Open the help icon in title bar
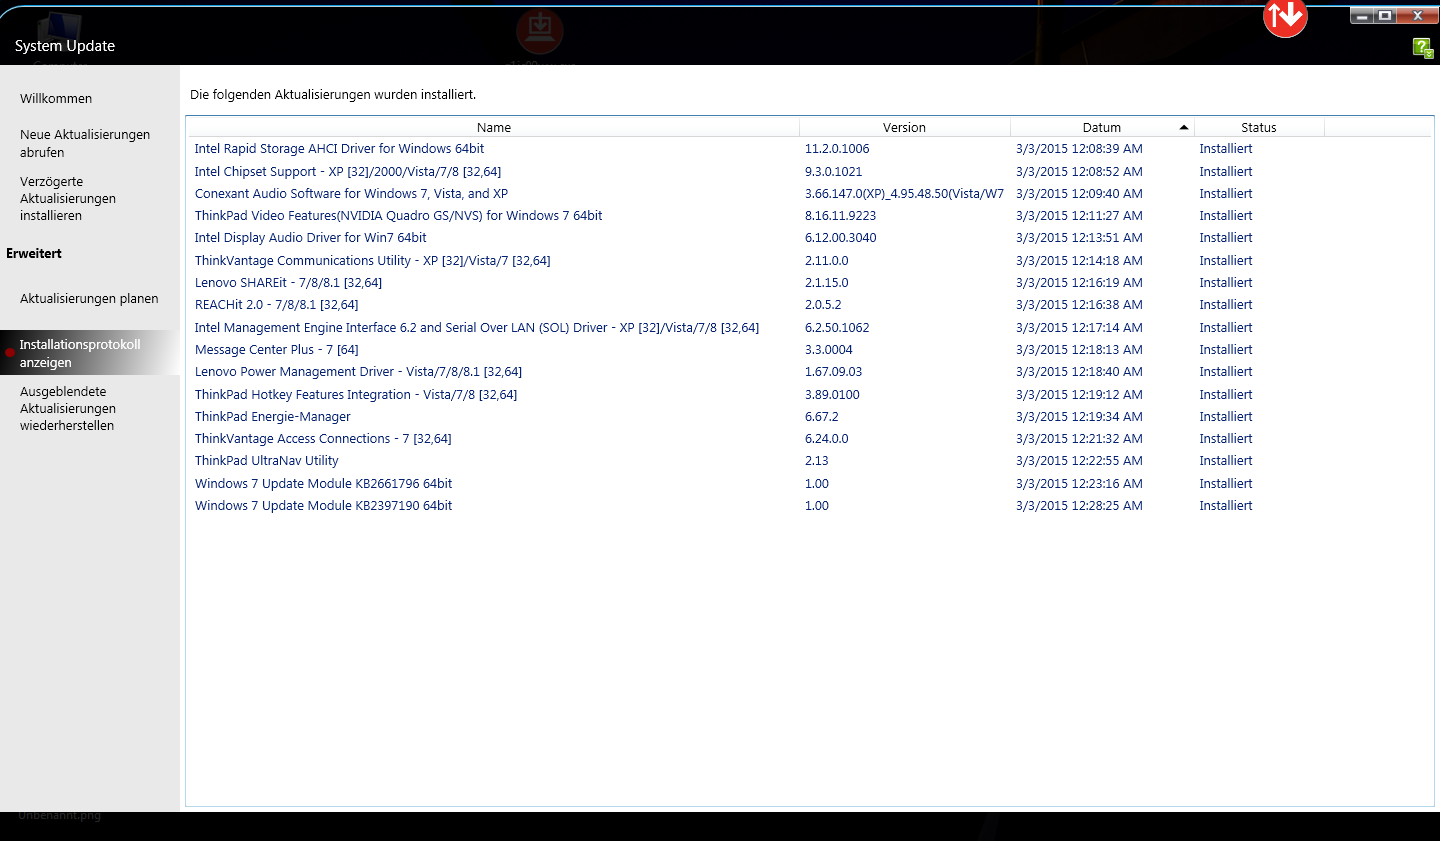This screenshot has width=1440, height=841. [x=1423, y=47]
